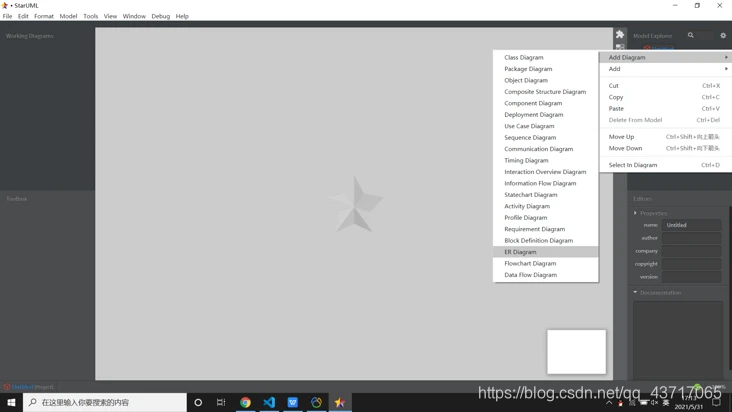Pick Statechart Diagram
This screenshot has width=732, height=412.
coord(546,195)
